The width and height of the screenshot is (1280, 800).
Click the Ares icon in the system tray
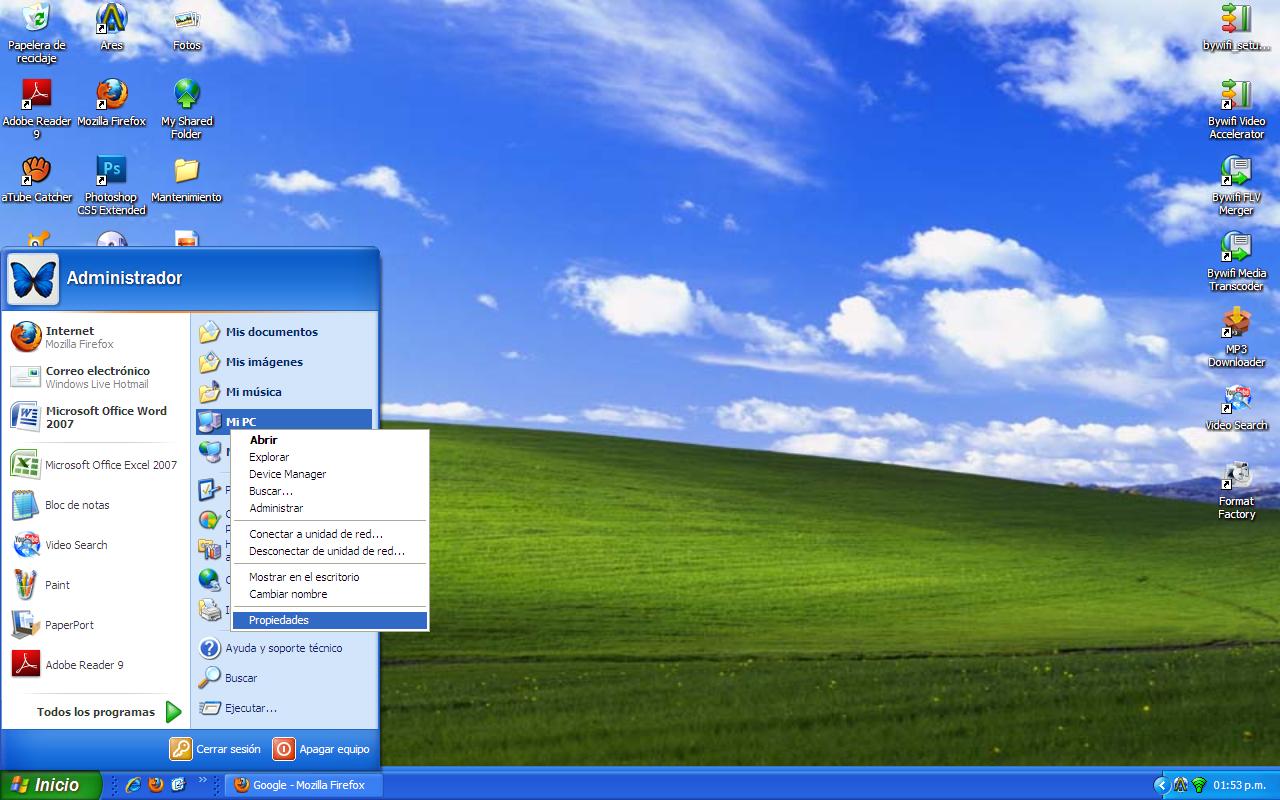[x=1181, y=785]
